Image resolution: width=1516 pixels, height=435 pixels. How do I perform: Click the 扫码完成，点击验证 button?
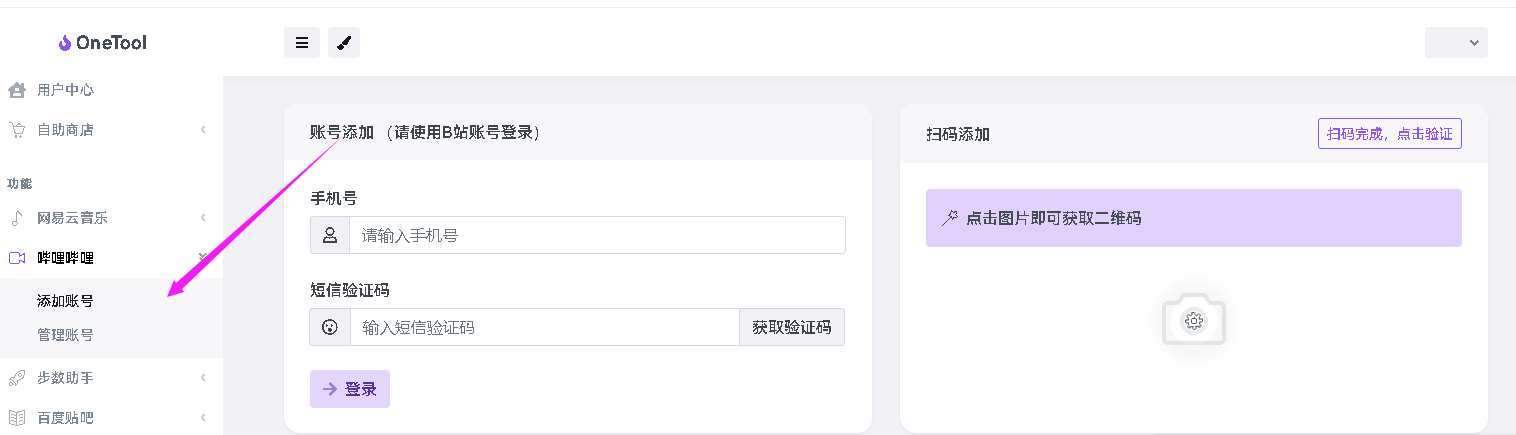[1390, 133]
